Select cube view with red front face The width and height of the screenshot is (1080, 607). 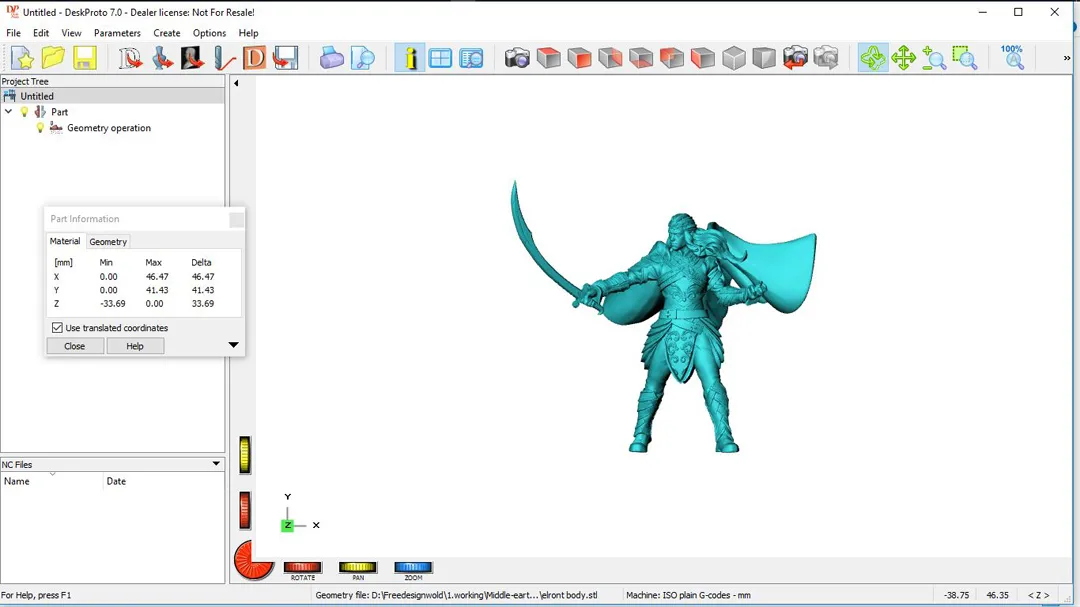click(579, 58)
